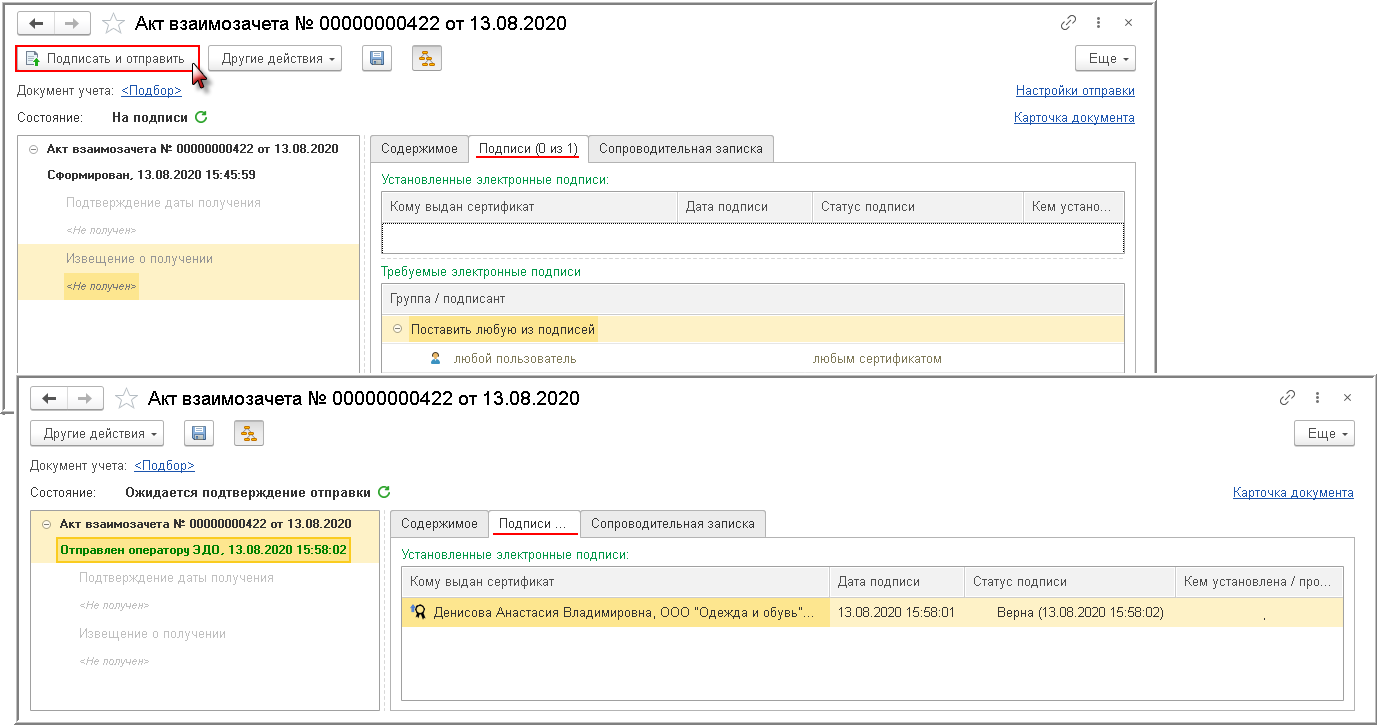Switch to 'Подписи ...' tab in lower window
Viewport: 1377px width, 727px height.
[x=534, y=524]
